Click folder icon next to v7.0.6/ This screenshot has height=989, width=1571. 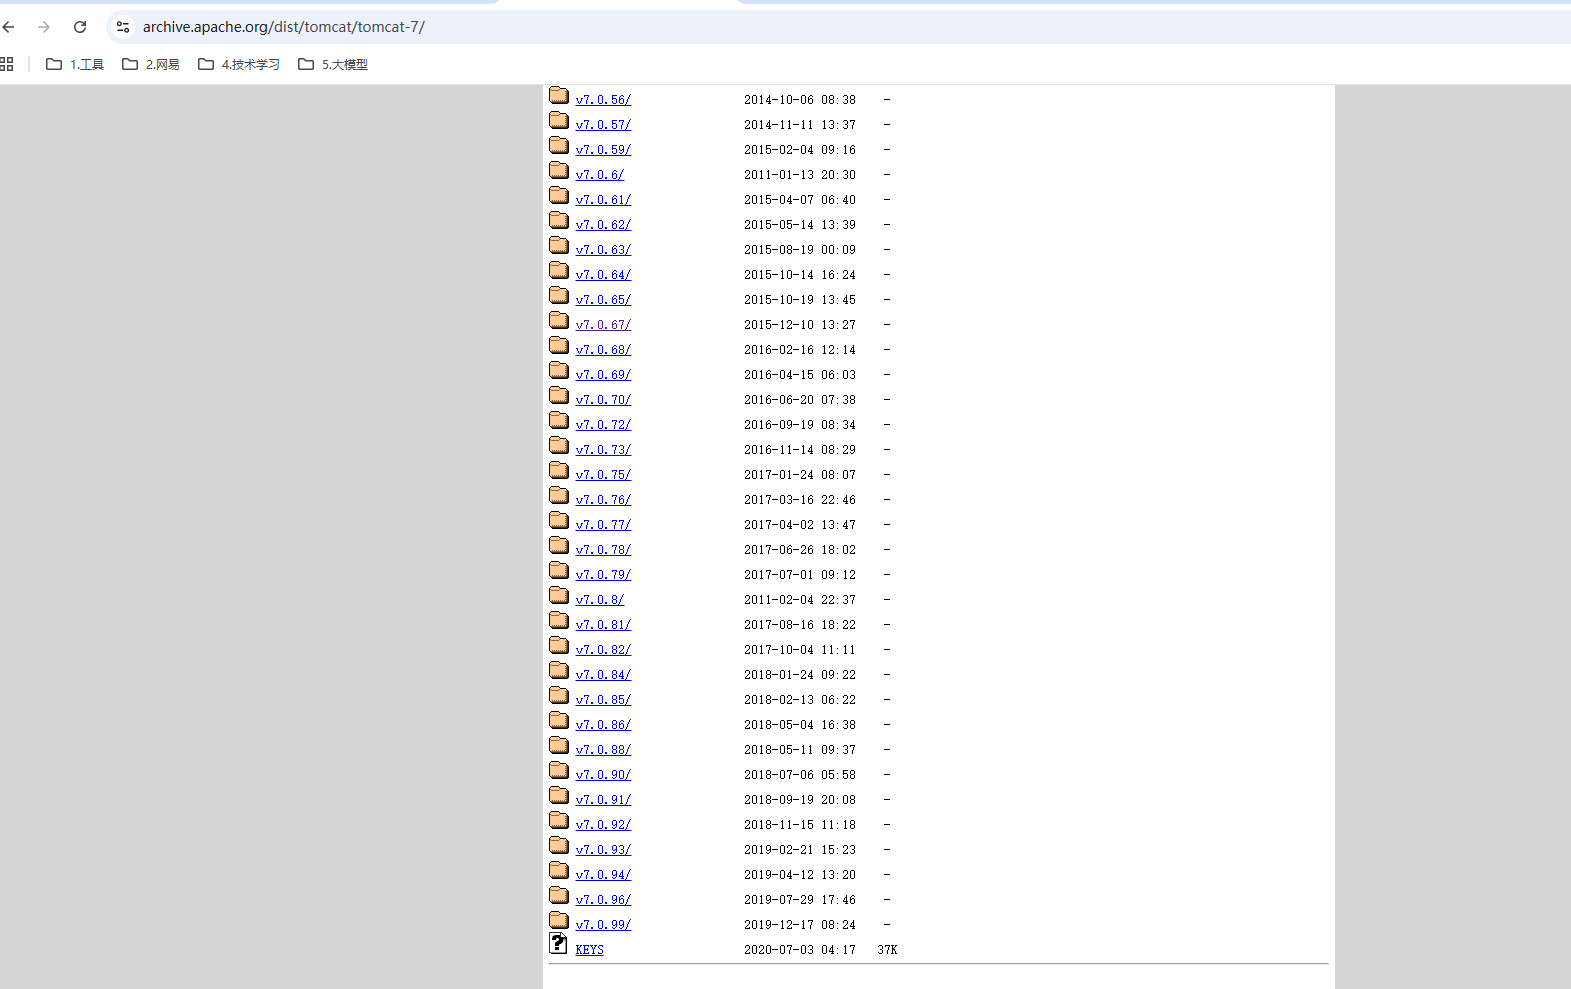pyautogui.click(x=559, y=171)
